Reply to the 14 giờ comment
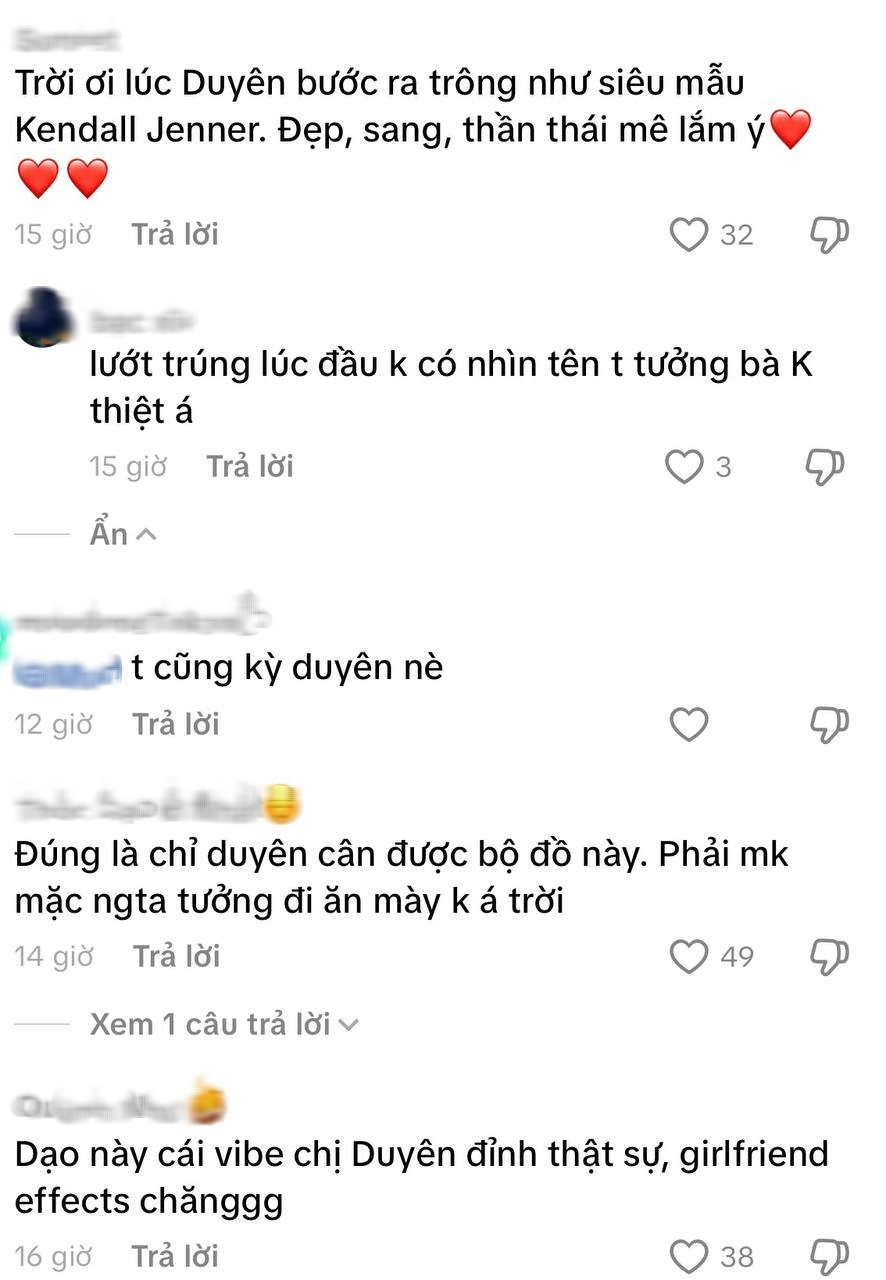Image resolution: width=886 pixels, height=1280 pixels. coord(176,957)
